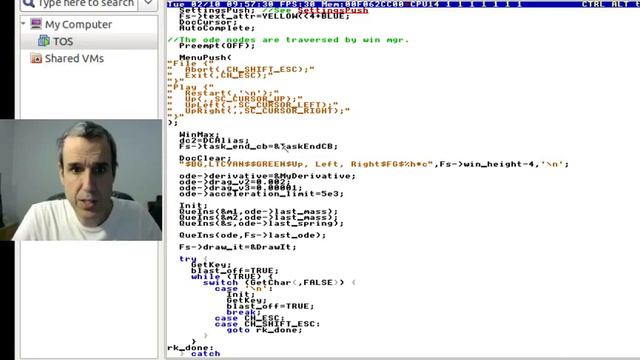
Task: Click the 'DocClear;' line
Action: click(205, 158)
